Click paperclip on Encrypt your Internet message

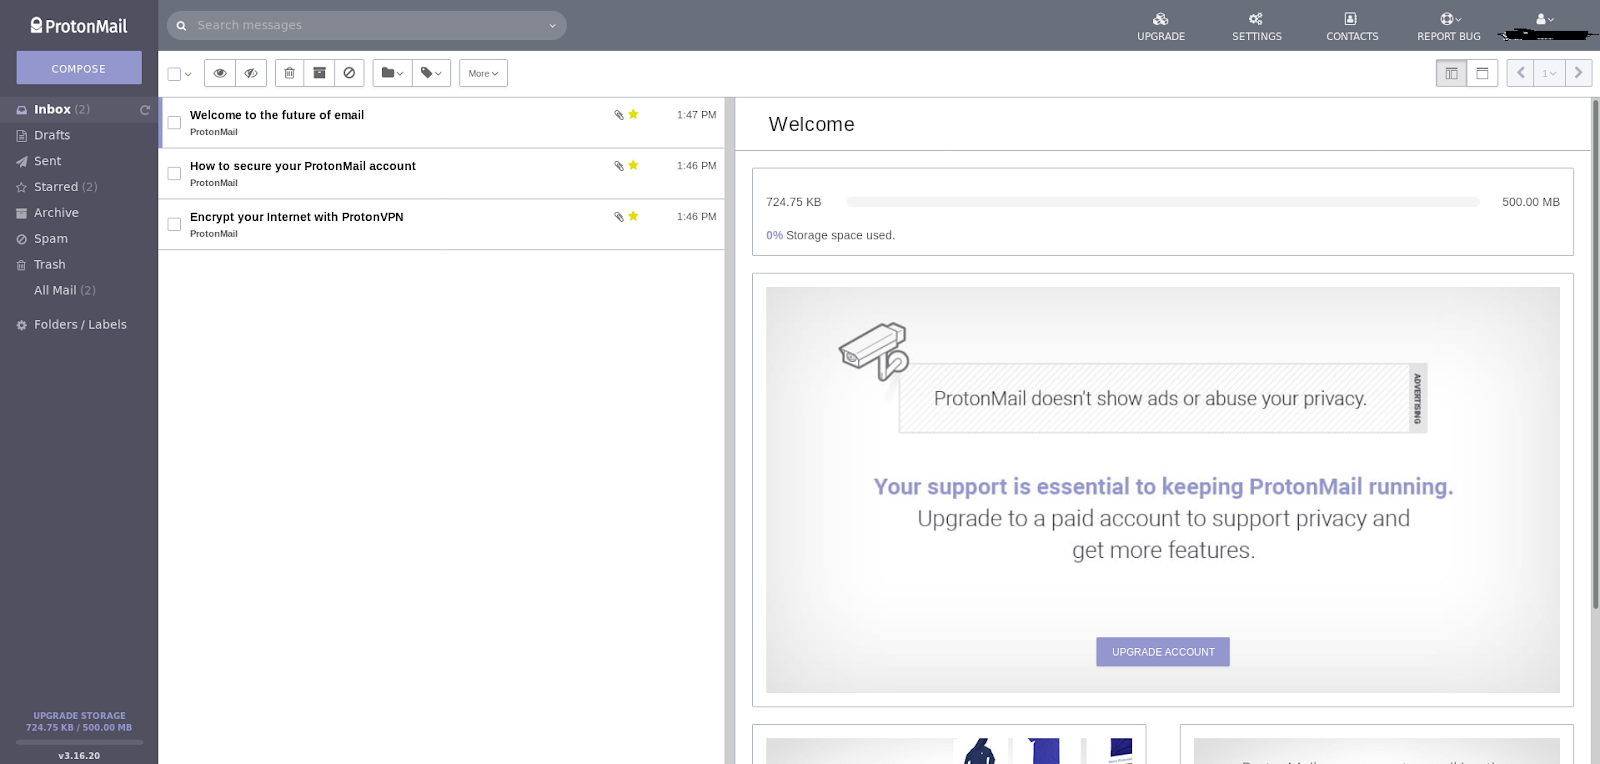pyautogui.click(x=619, y=217)
